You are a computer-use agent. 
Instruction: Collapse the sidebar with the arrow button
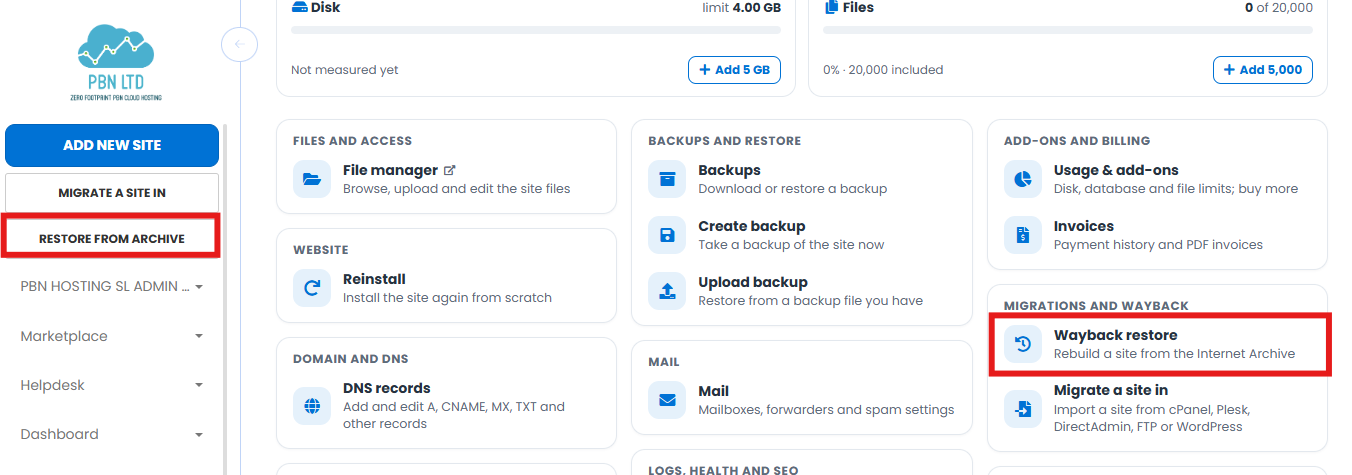coord(239,44)
